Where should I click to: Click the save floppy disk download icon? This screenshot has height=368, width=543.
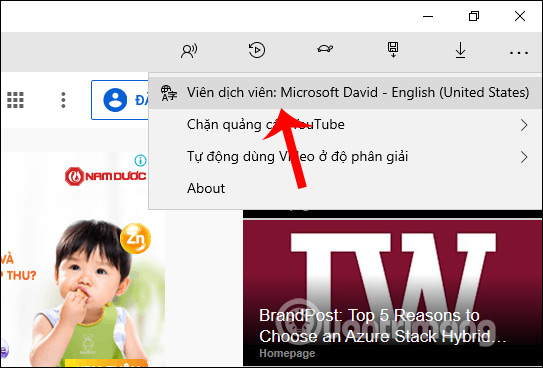tap(393, 50)
